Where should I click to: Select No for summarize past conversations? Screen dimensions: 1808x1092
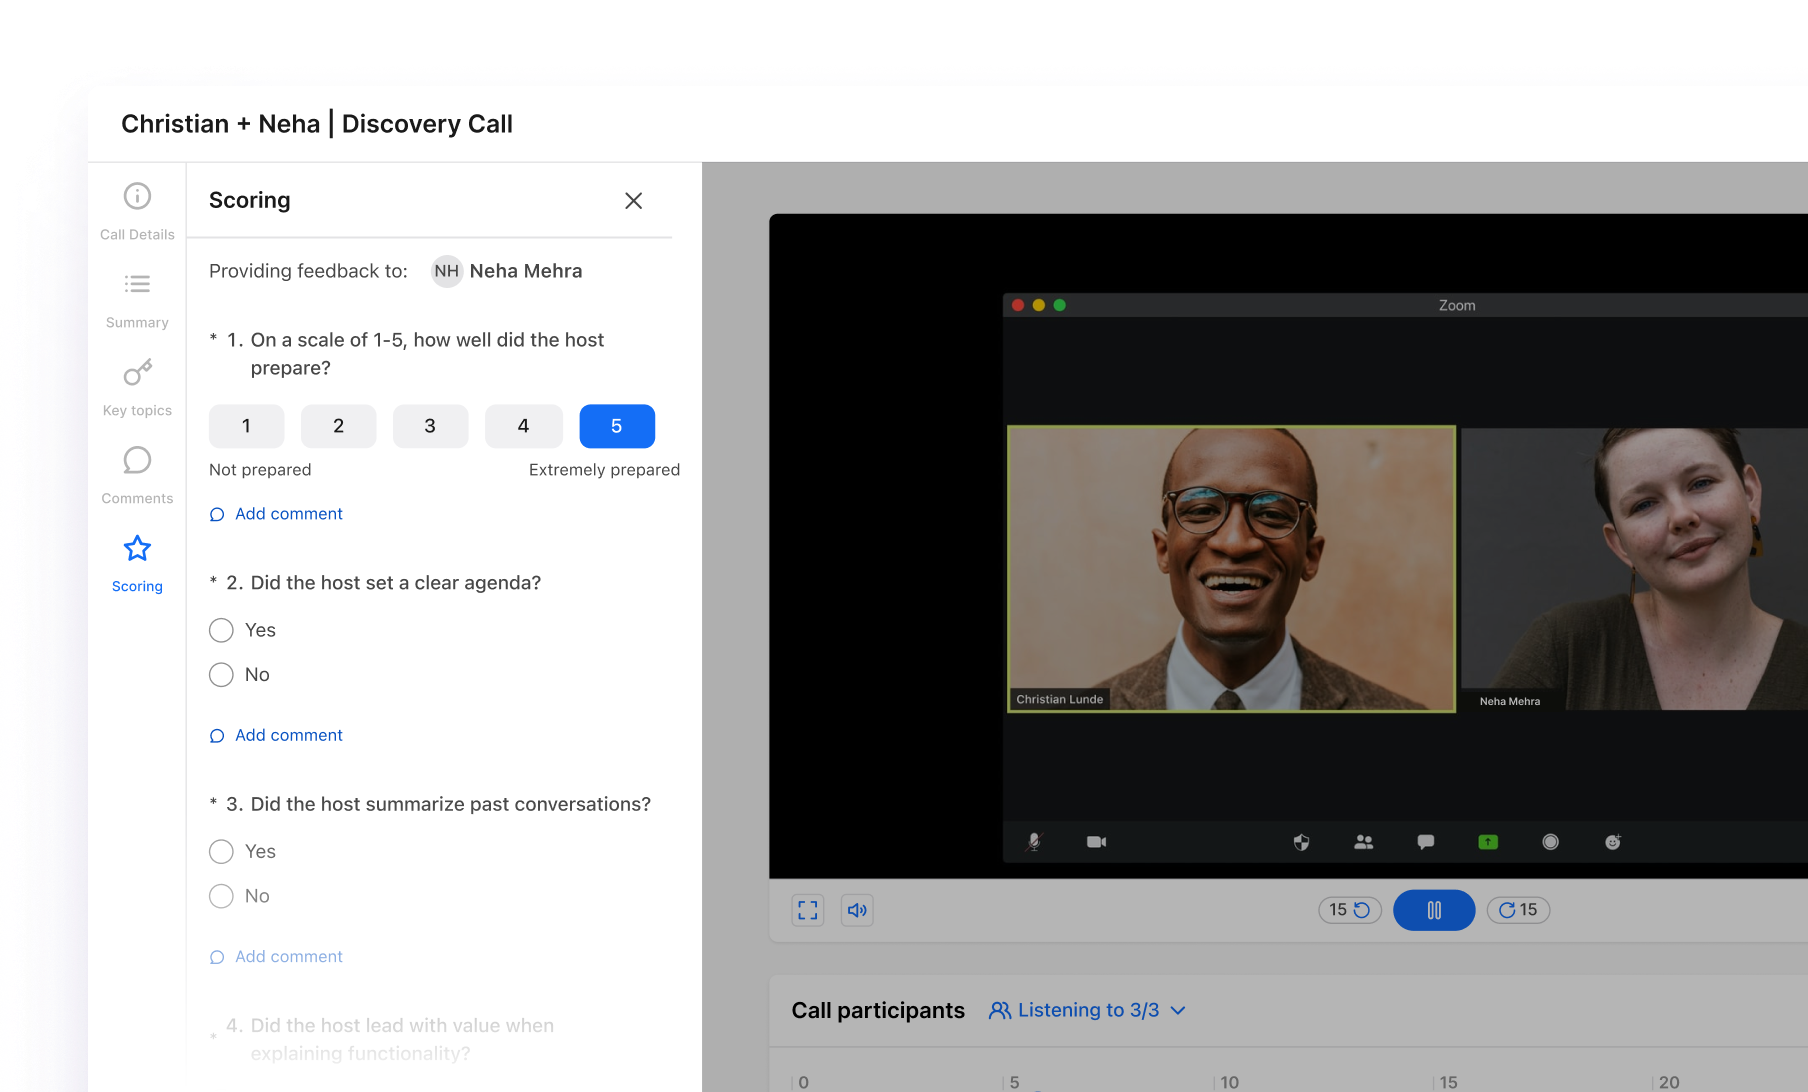tap(221, 896)
